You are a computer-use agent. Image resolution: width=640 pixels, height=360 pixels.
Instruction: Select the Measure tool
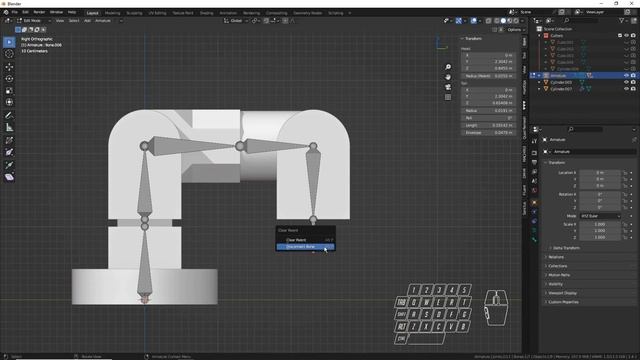pyautogui.click(x=9, y=127)
